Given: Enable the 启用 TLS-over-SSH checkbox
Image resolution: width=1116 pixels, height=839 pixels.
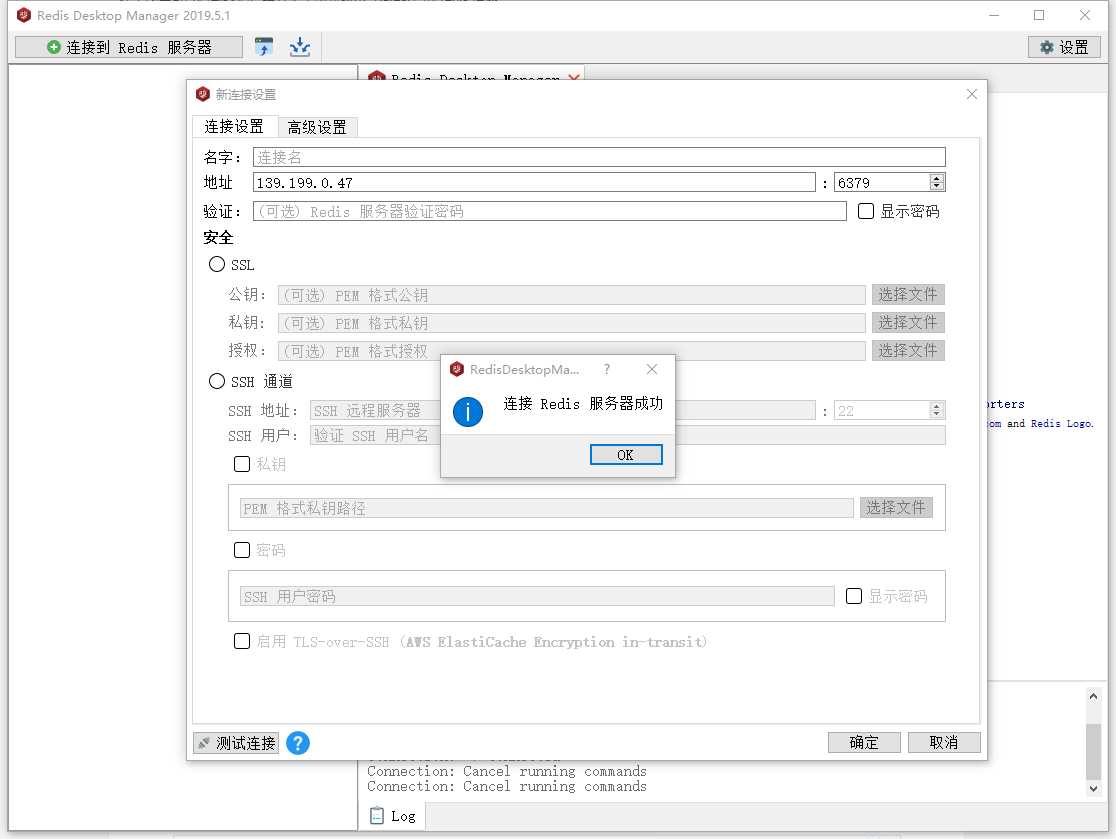Looking at the screenshot, I should point(242,641).
